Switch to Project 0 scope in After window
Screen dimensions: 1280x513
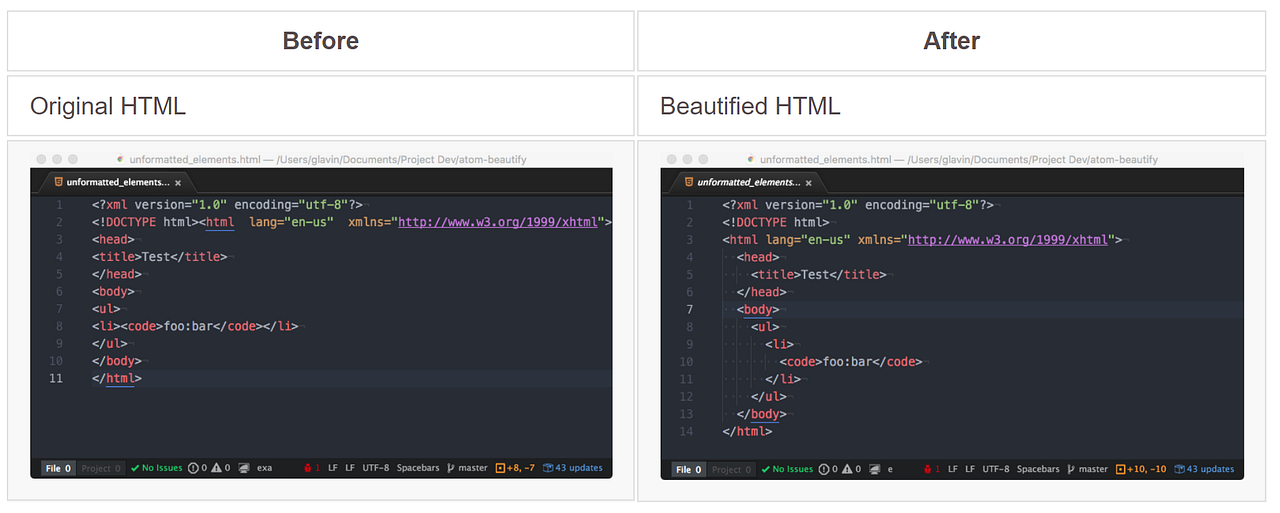(x=732, y=469)
